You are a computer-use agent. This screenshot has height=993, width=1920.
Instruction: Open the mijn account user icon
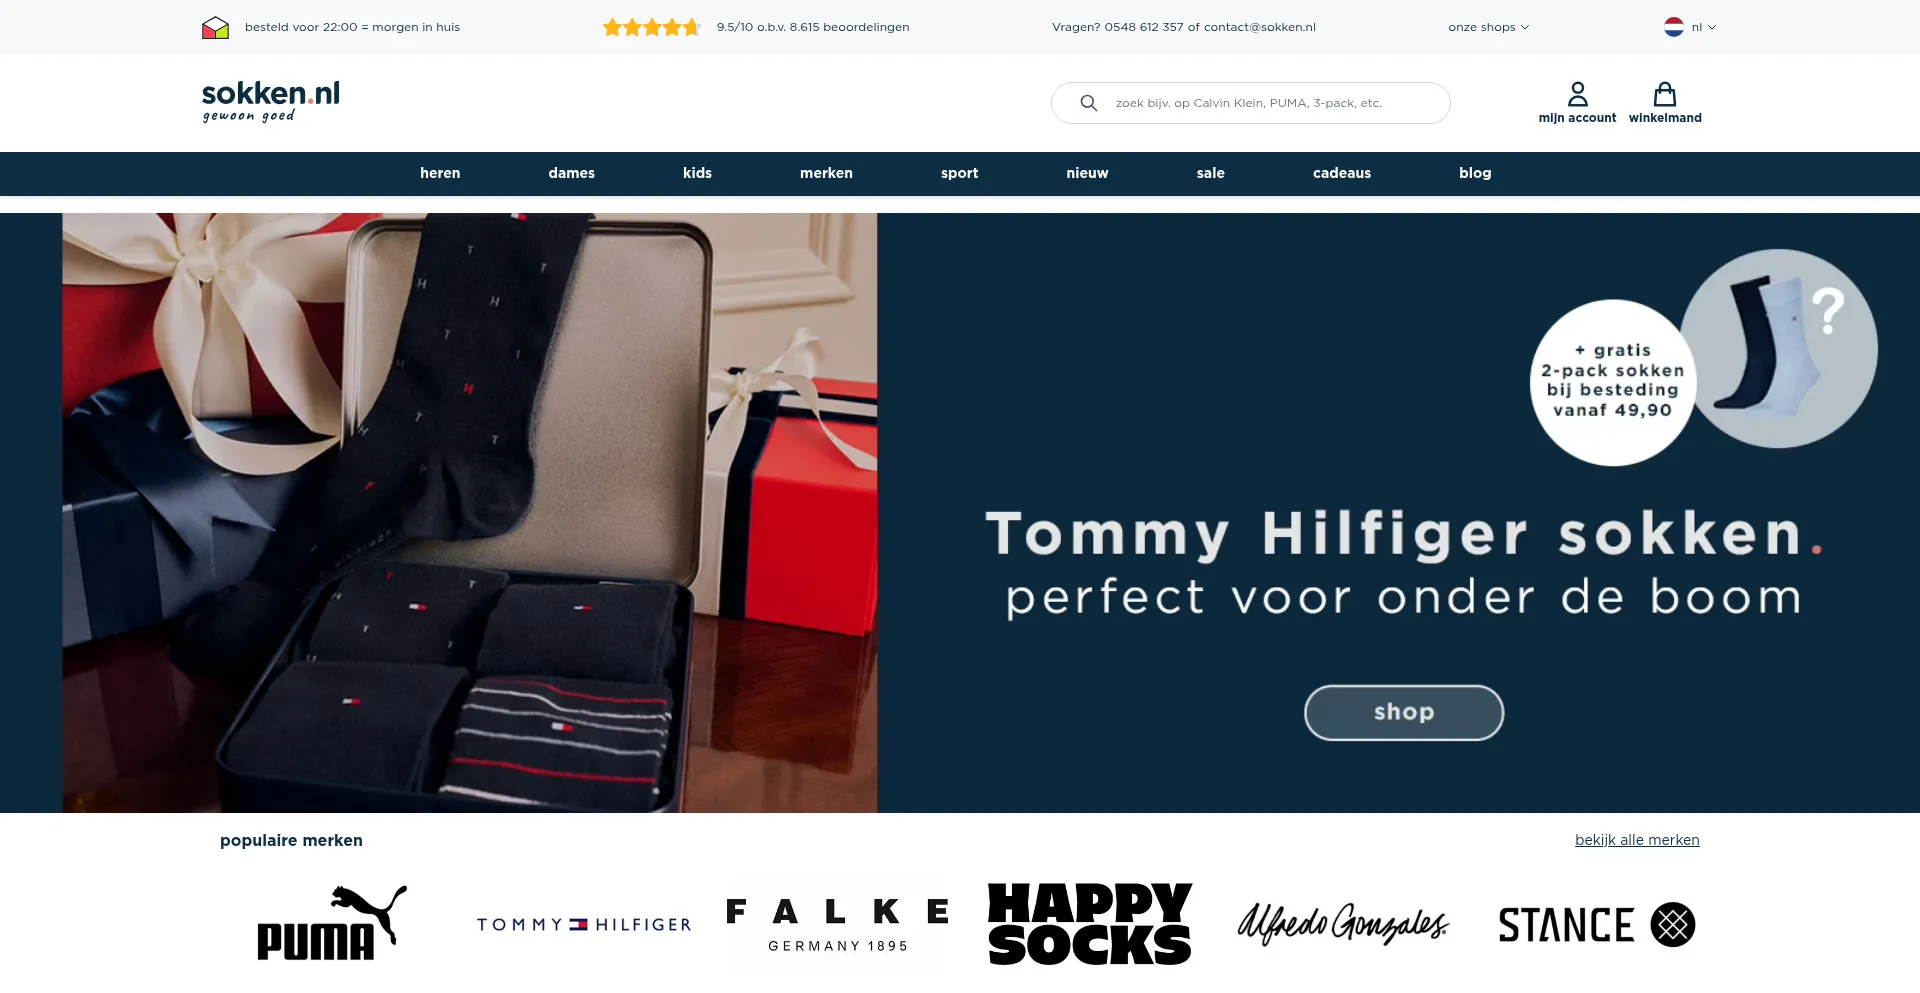(1577, 94)
